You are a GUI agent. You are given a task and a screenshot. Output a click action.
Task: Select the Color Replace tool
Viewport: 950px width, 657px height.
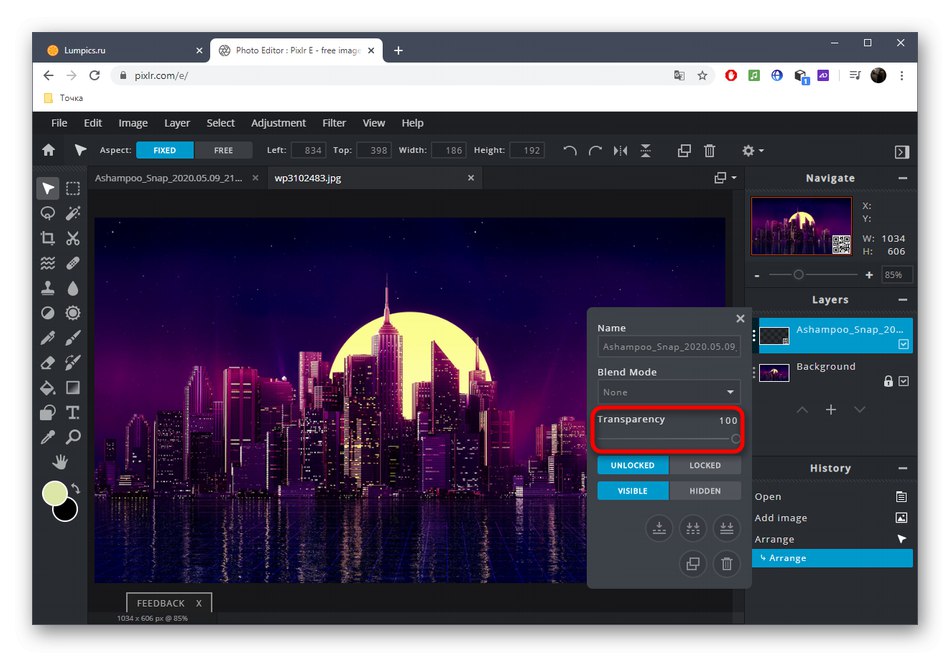point(73,362)
